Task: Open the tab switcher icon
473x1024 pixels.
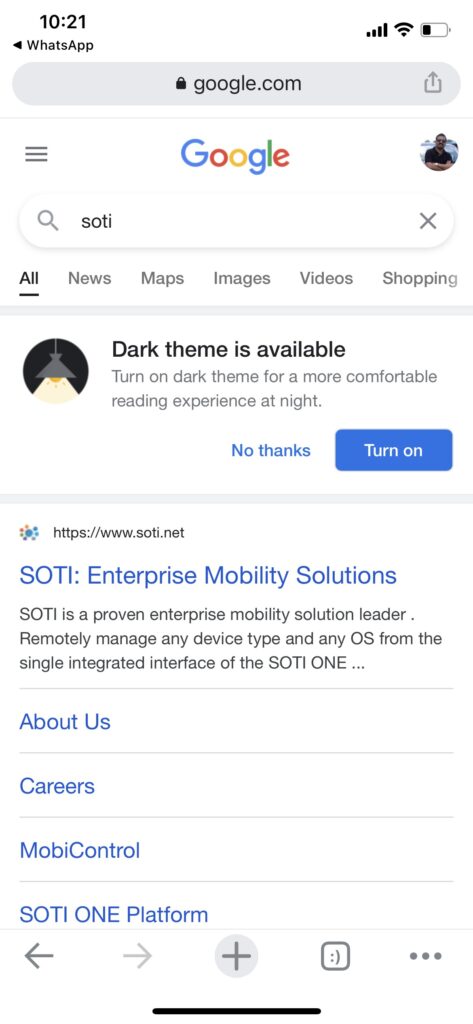Action: [x=336, y=957]
